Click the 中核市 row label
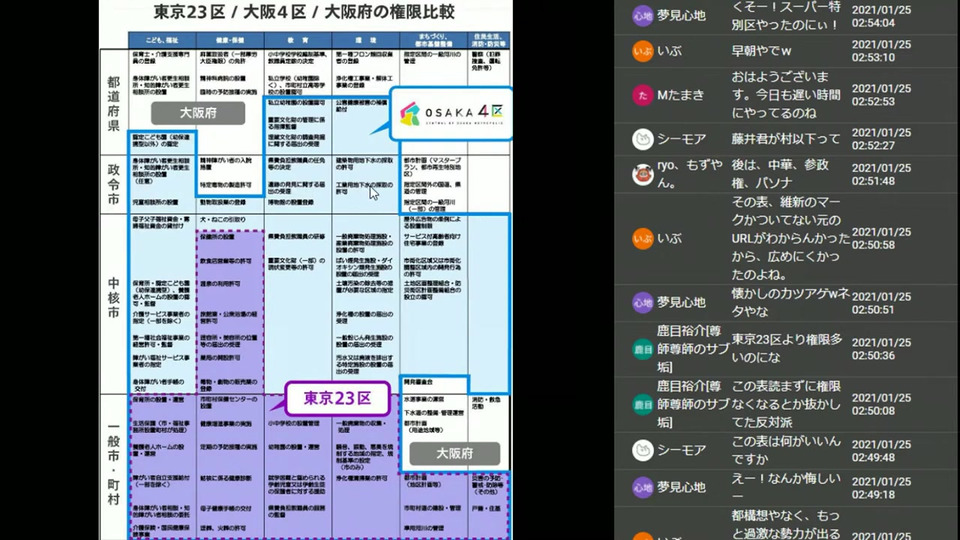This screenshot has width=960, height=540. tap(113, 298)
